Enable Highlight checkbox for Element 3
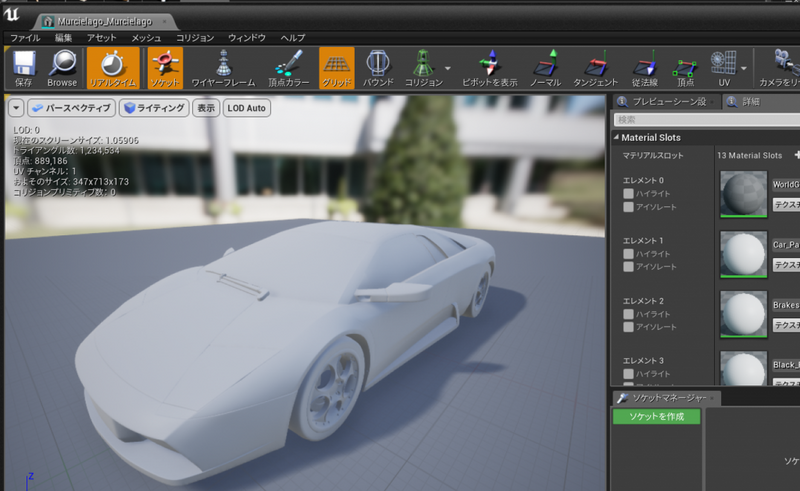The image size is (800, 491). 629,374
